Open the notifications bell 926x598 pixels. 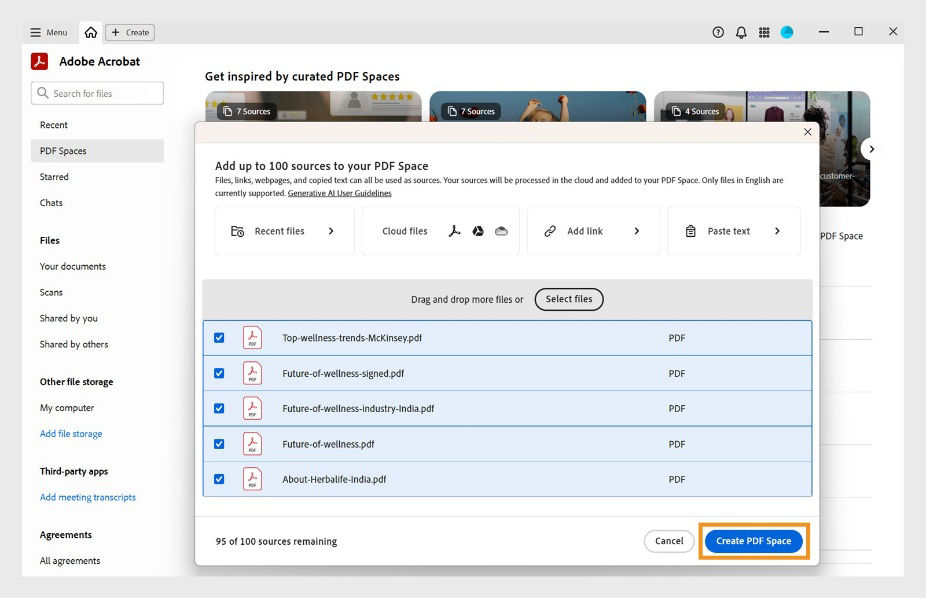(x=741, y=32)
